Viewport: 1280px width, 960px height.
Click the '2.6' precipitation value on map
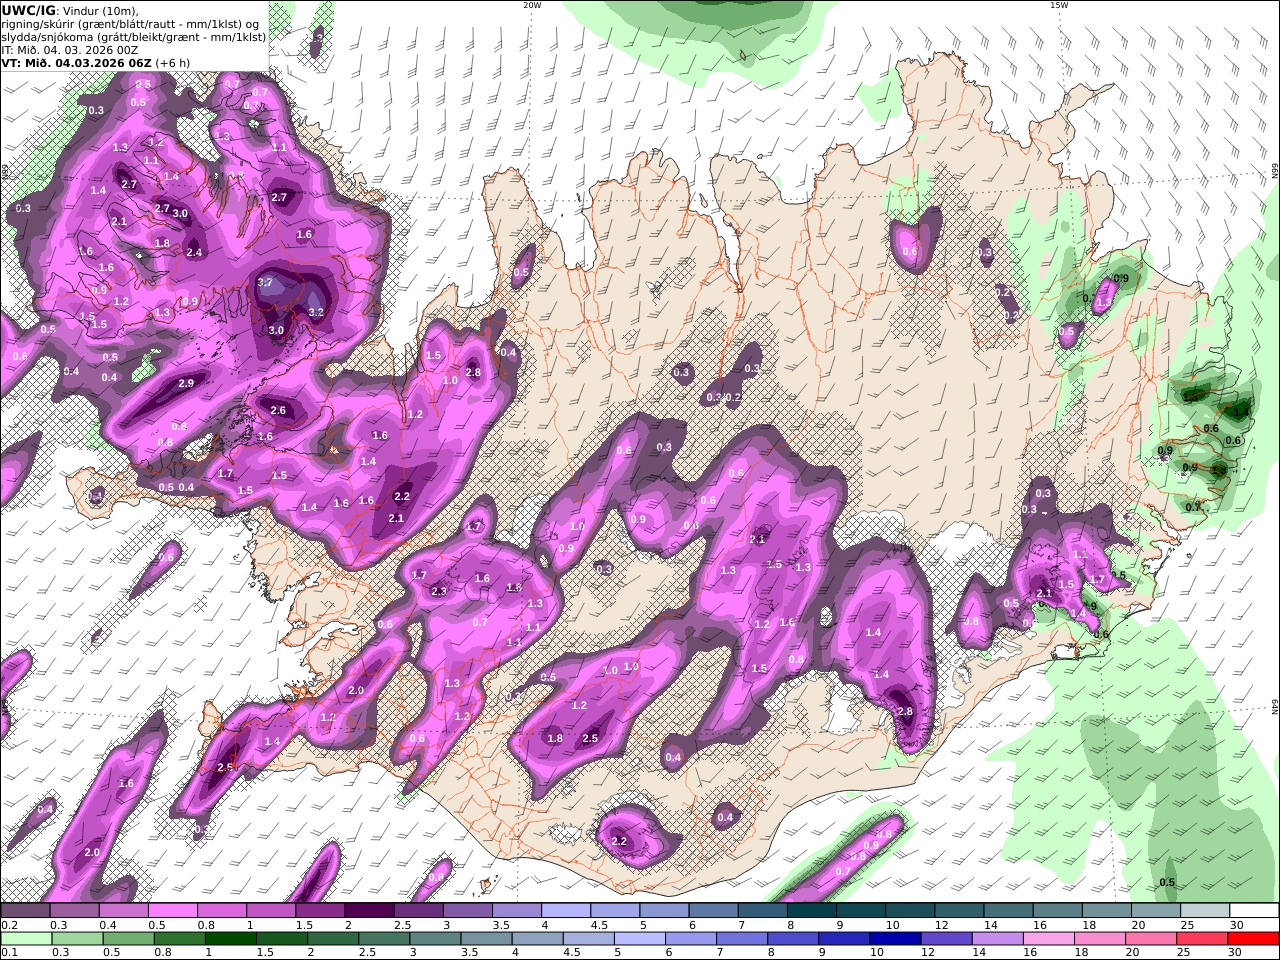[x=278, y=410]
